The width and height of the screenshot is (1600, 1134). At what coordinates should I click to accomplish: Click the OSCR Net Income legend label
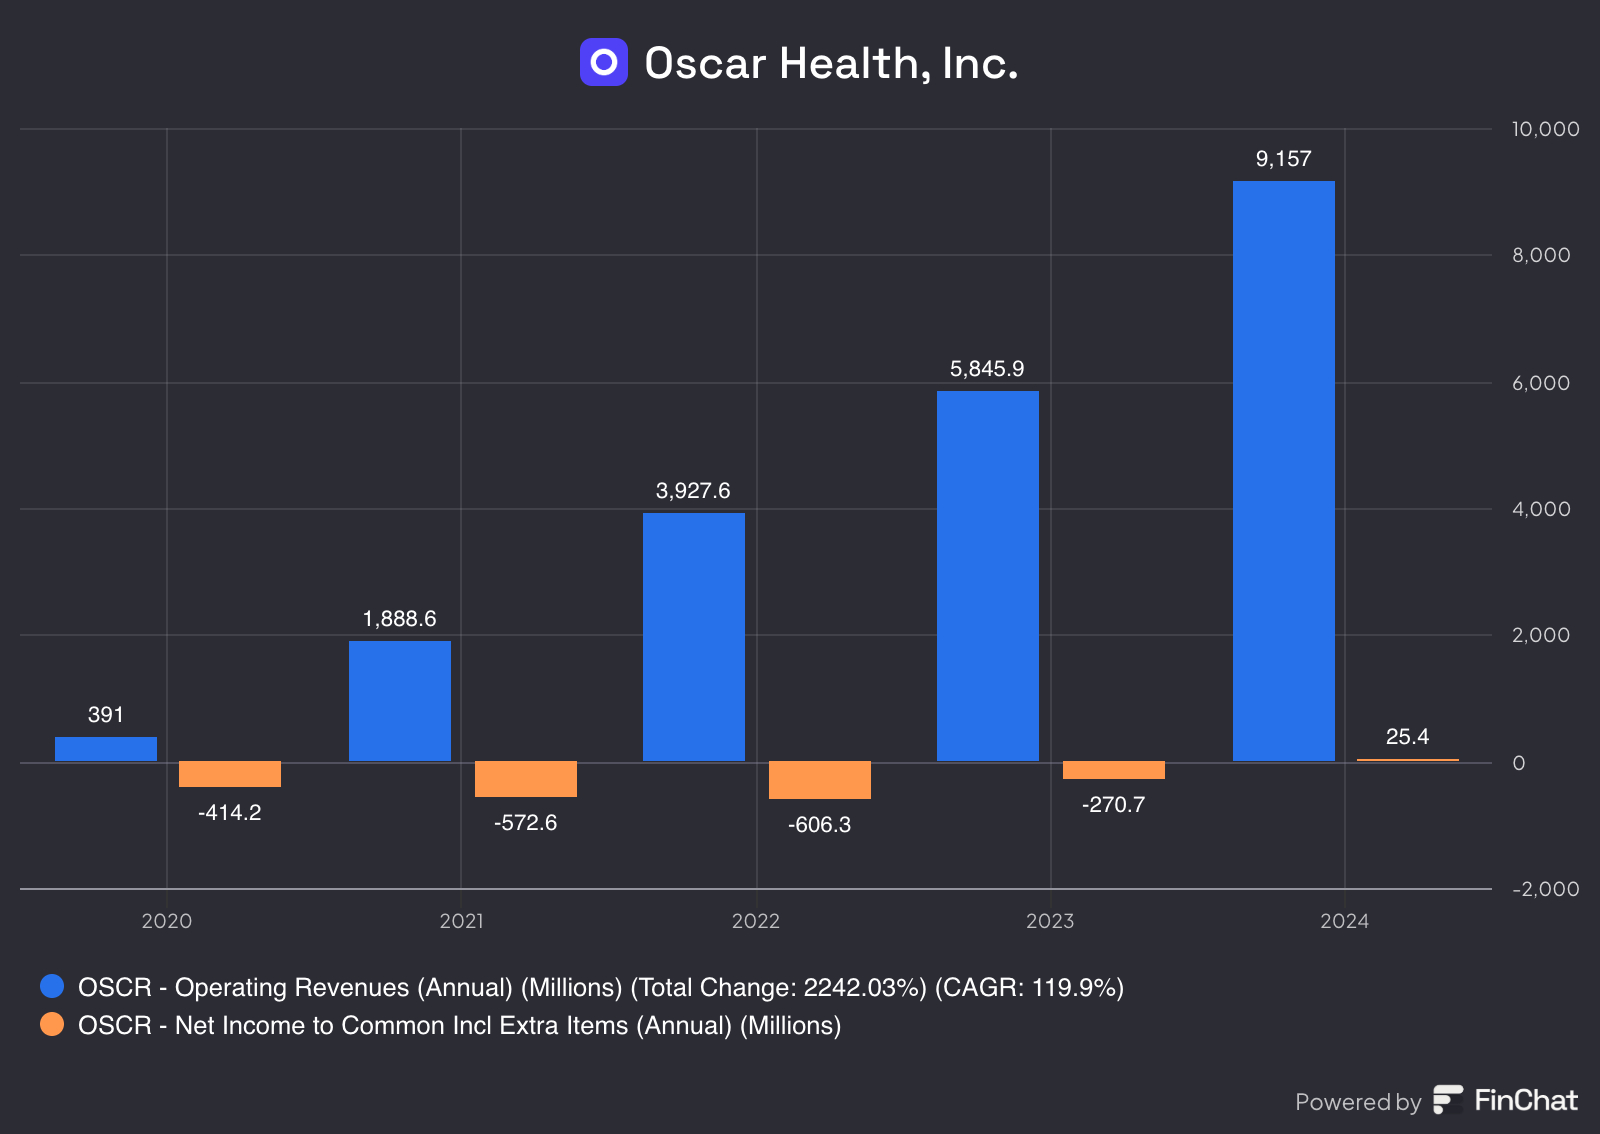pyautogui.click(x=460, y=1026)
